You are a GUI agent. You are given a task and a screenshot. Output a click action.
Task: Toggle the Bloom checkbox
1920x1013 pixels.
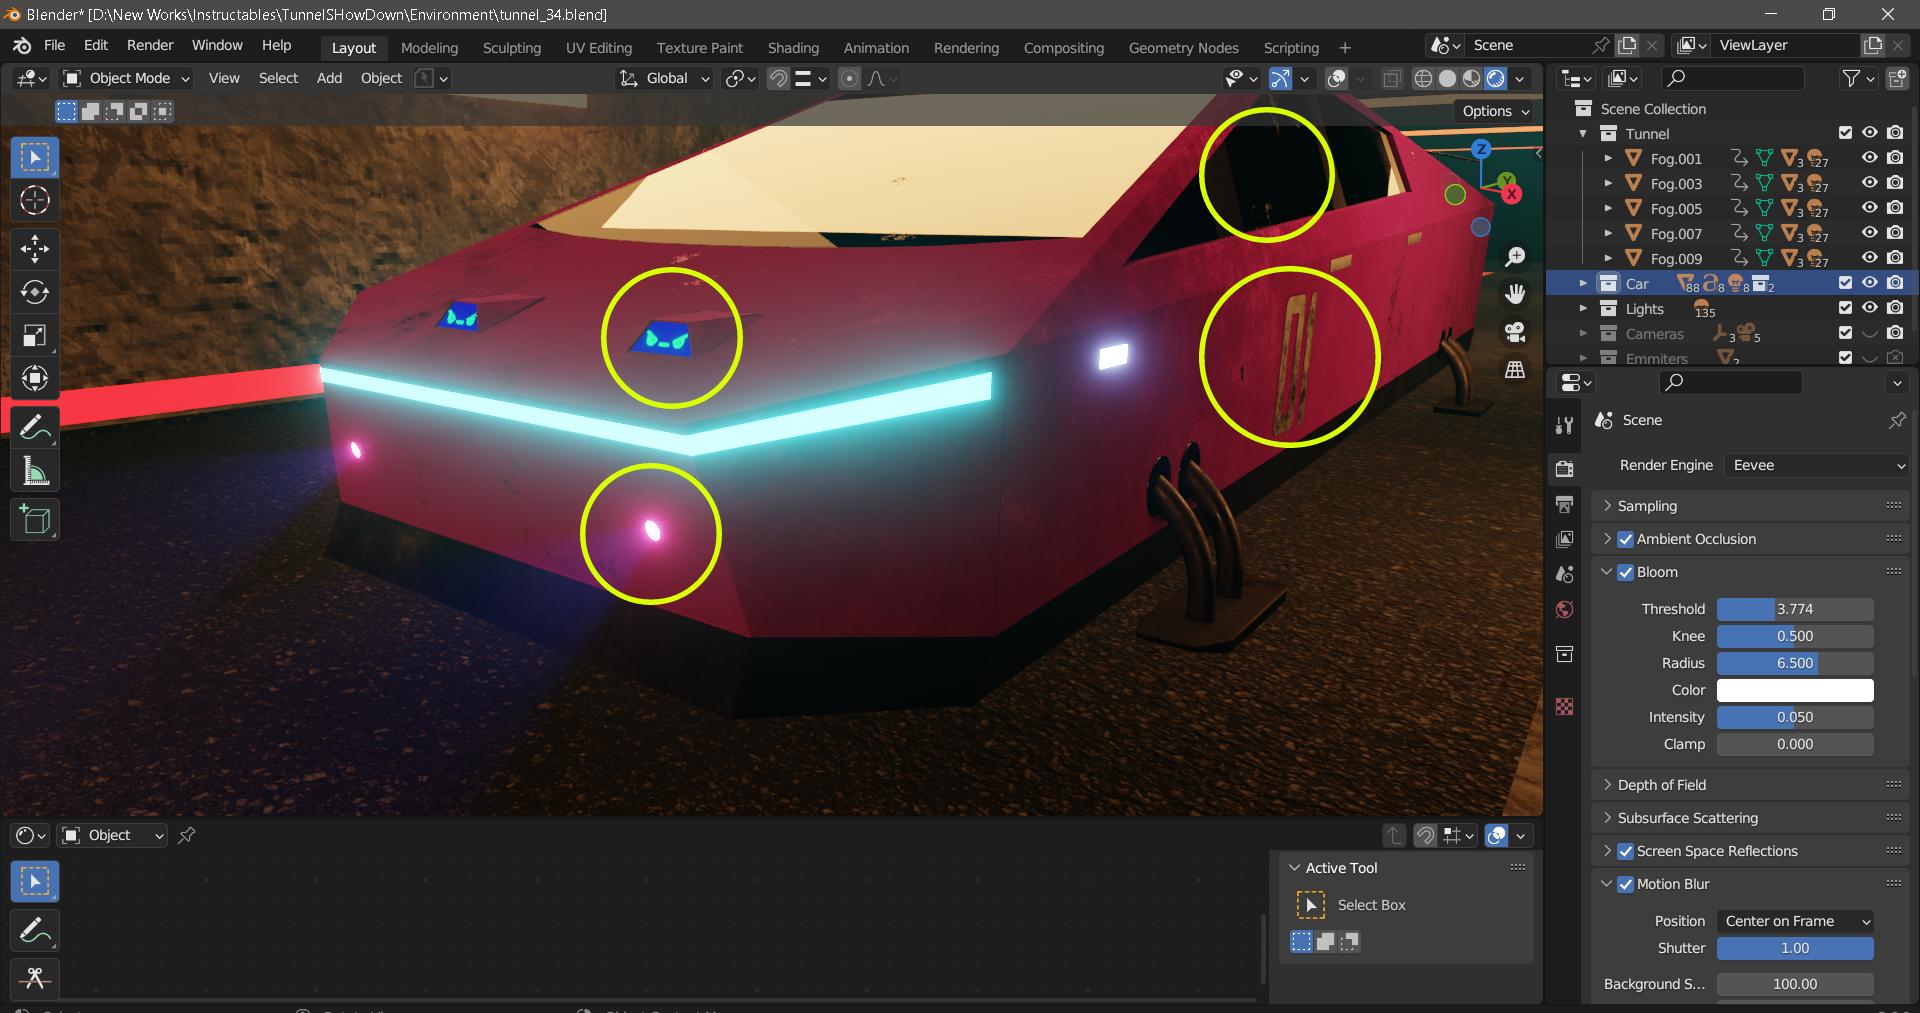tap(1625, 572)
